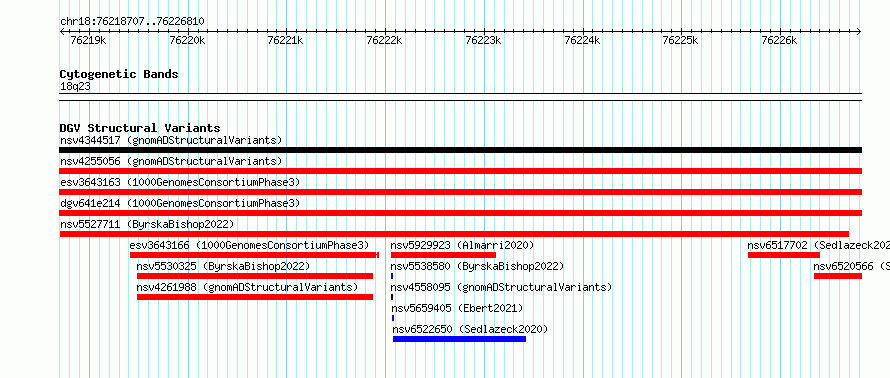Click the 76225k ruler tick label
Image resolution: width=890 pixels, height=378 pixels.
coord(681,40)
